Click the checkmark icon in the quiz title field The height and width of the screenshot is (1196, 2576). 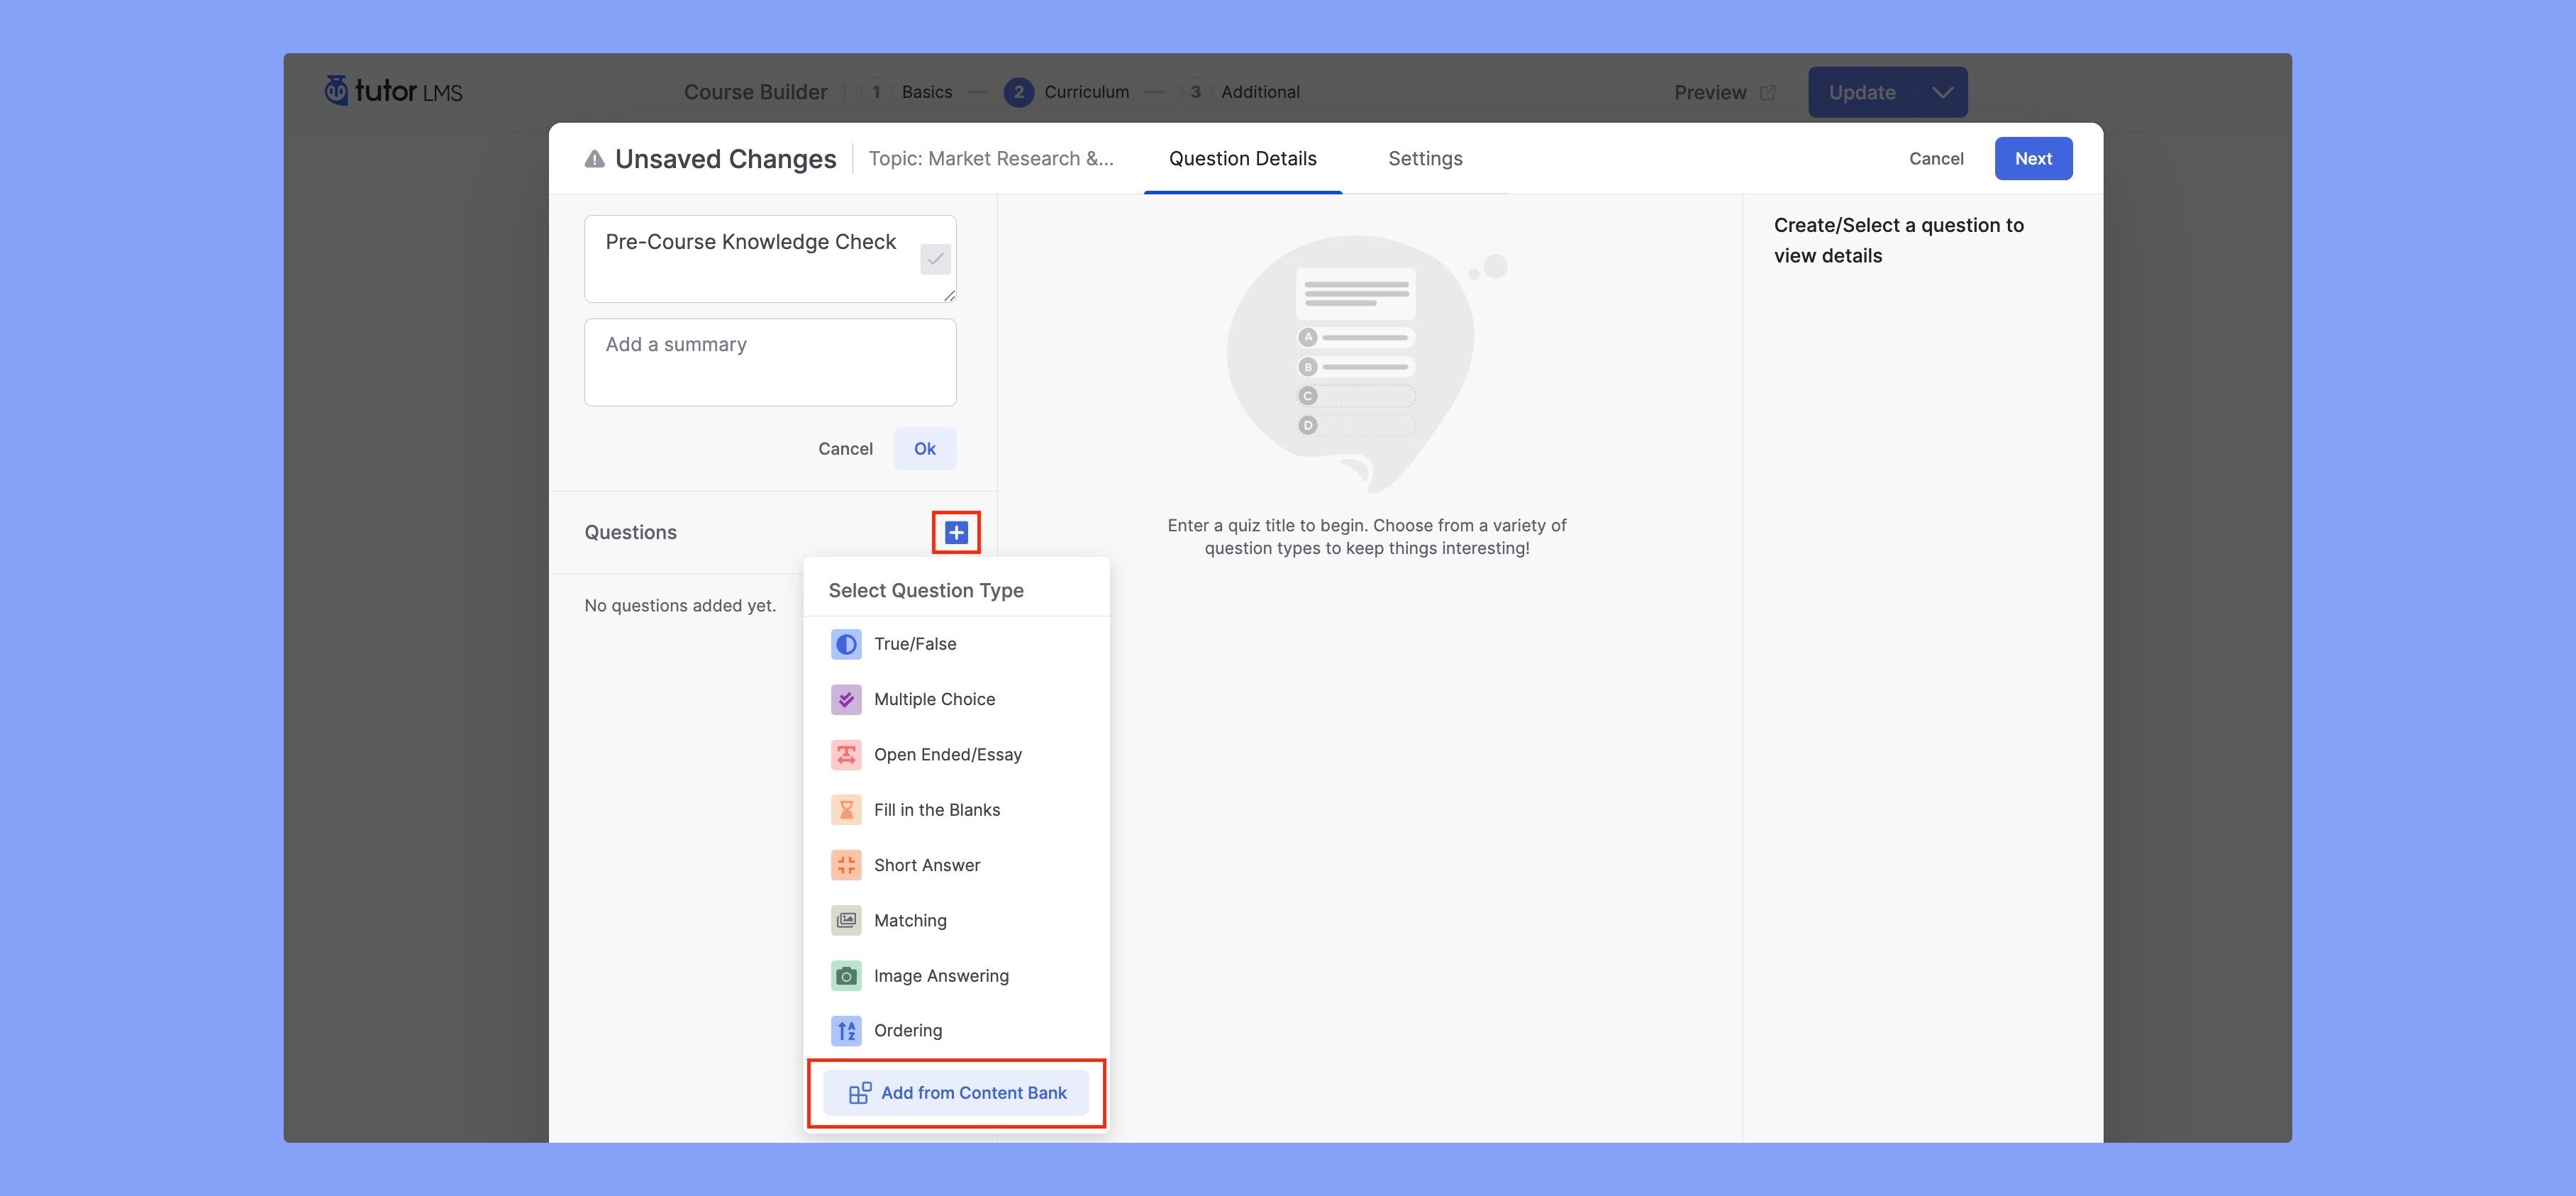click(x=935, y=259)
